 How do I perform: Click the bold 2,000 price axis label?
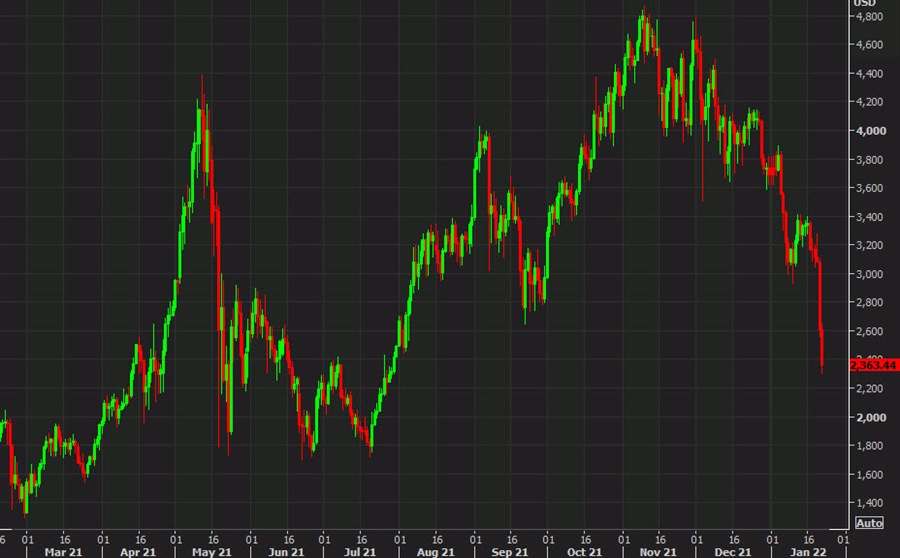866,417
